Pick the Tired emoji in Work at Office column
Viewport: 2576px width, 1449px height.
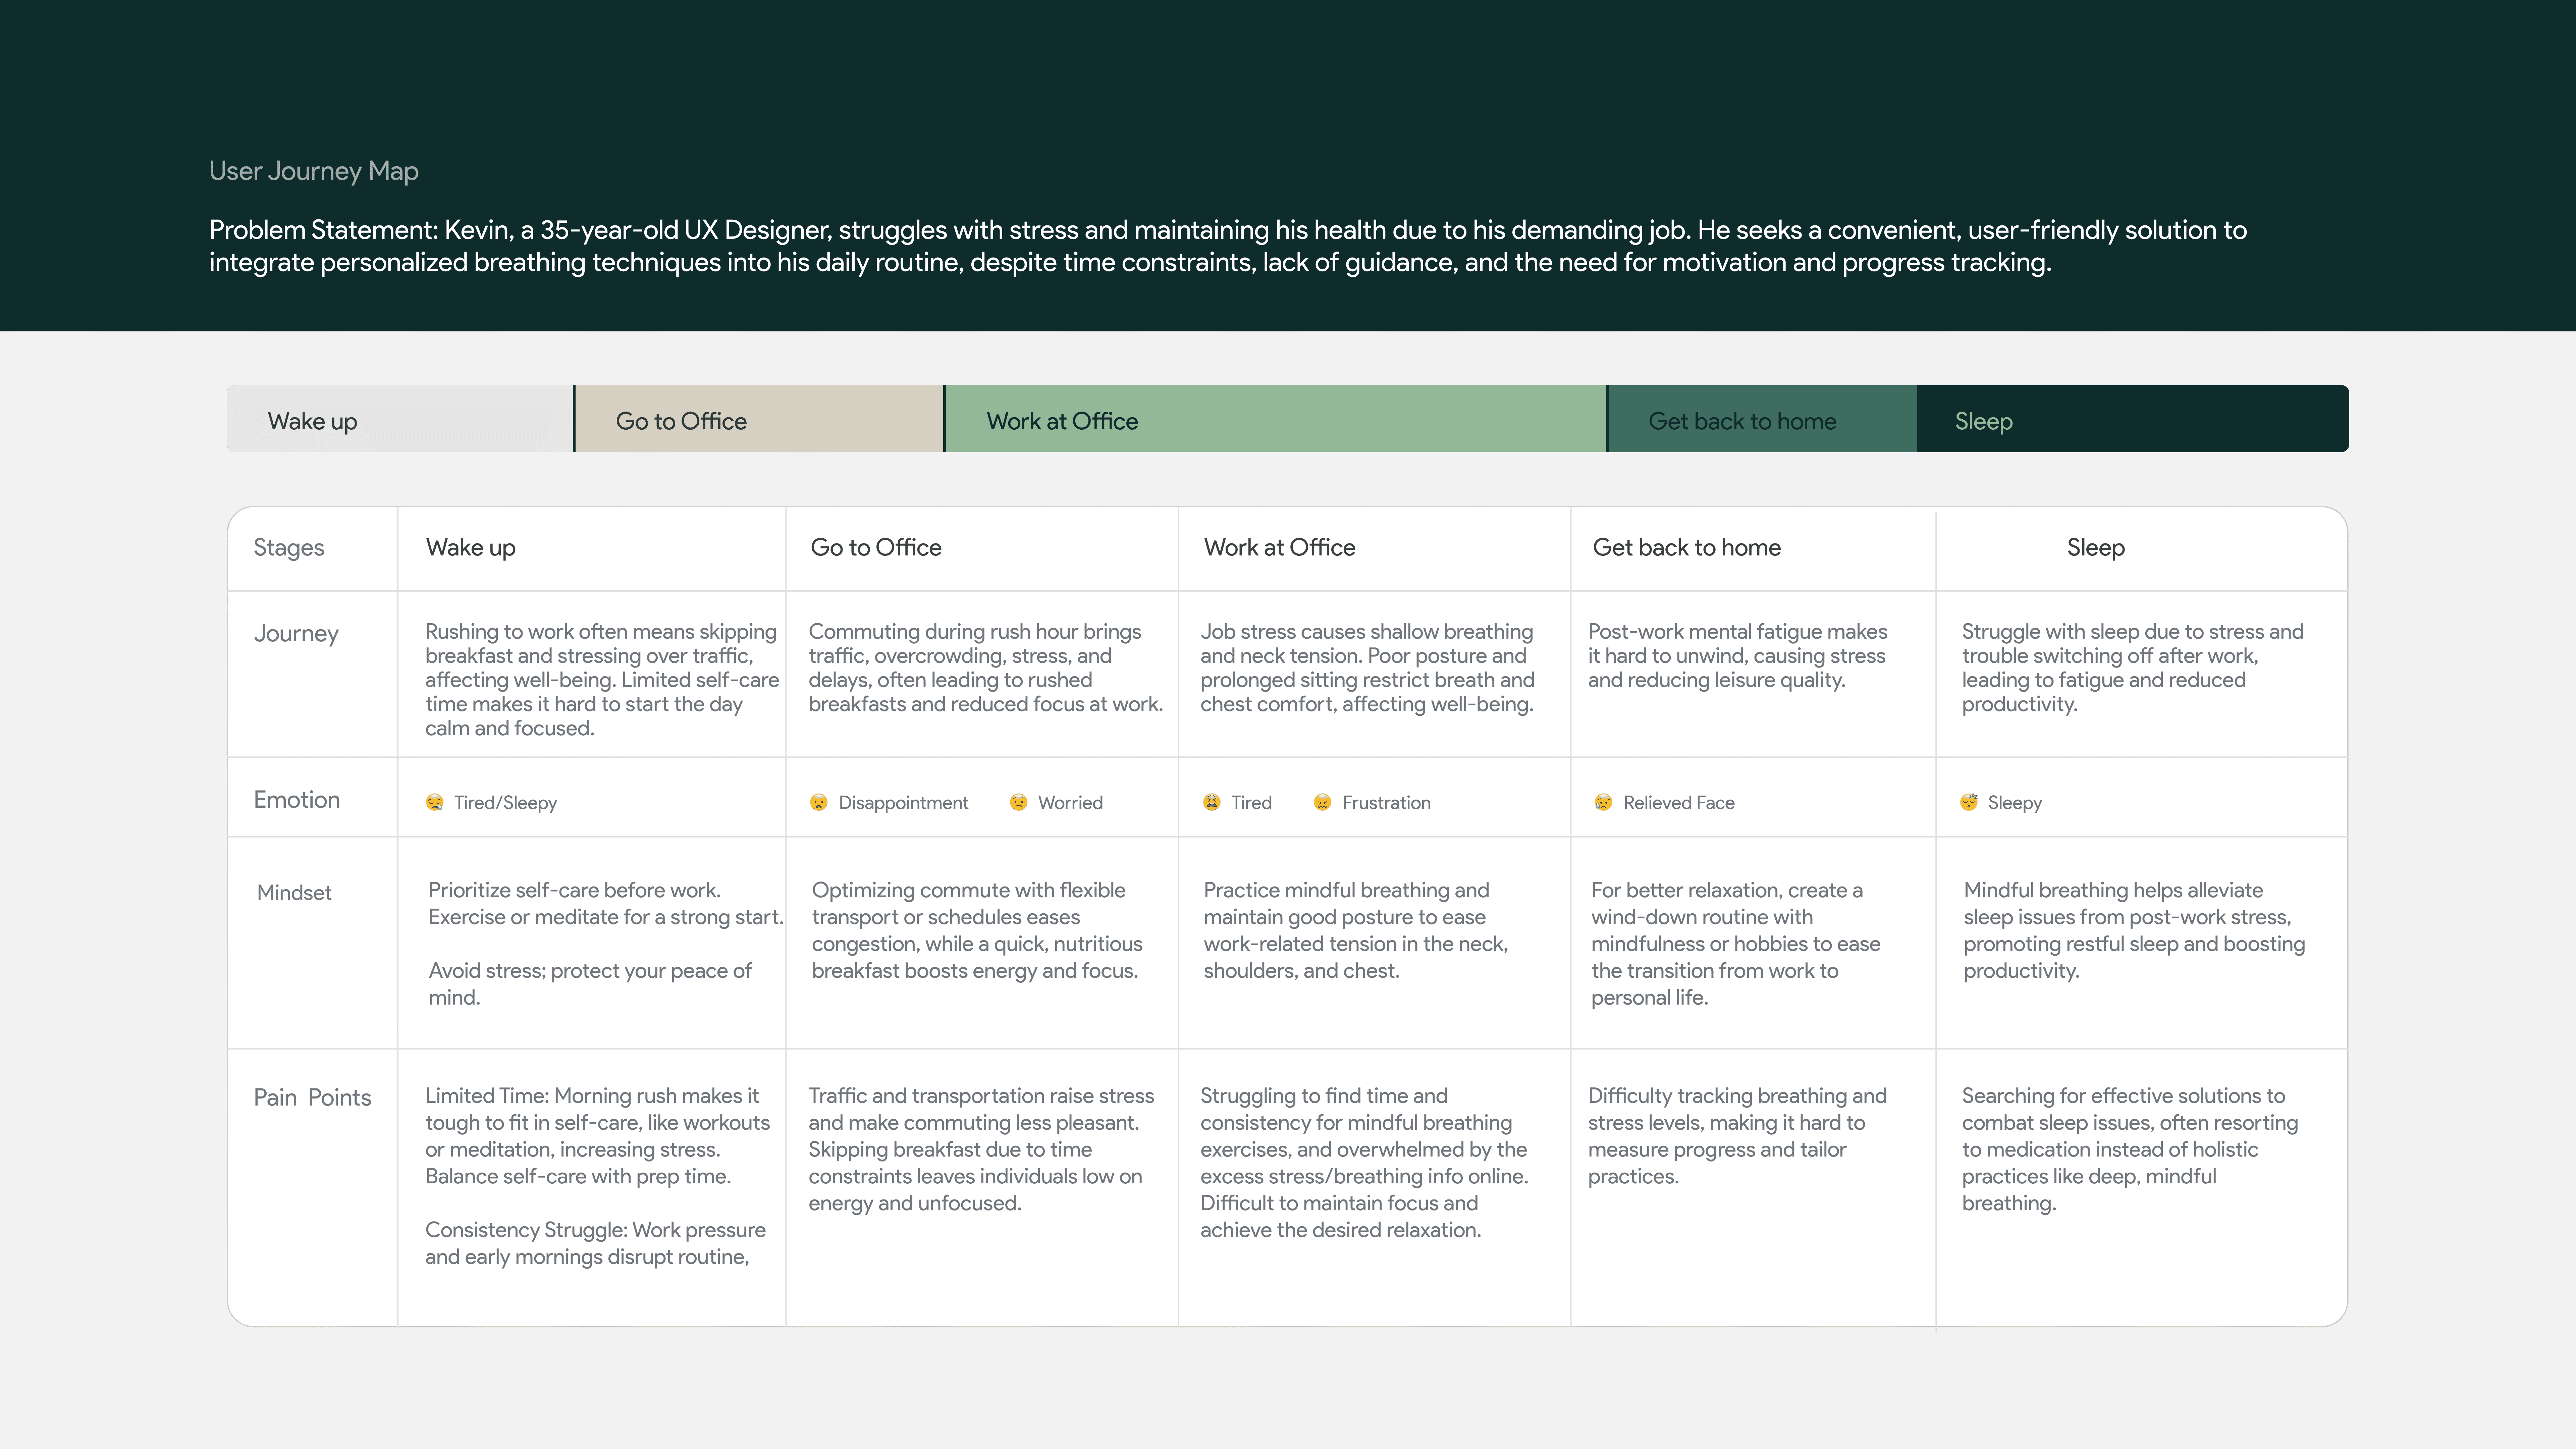[x=1212, y=802]
